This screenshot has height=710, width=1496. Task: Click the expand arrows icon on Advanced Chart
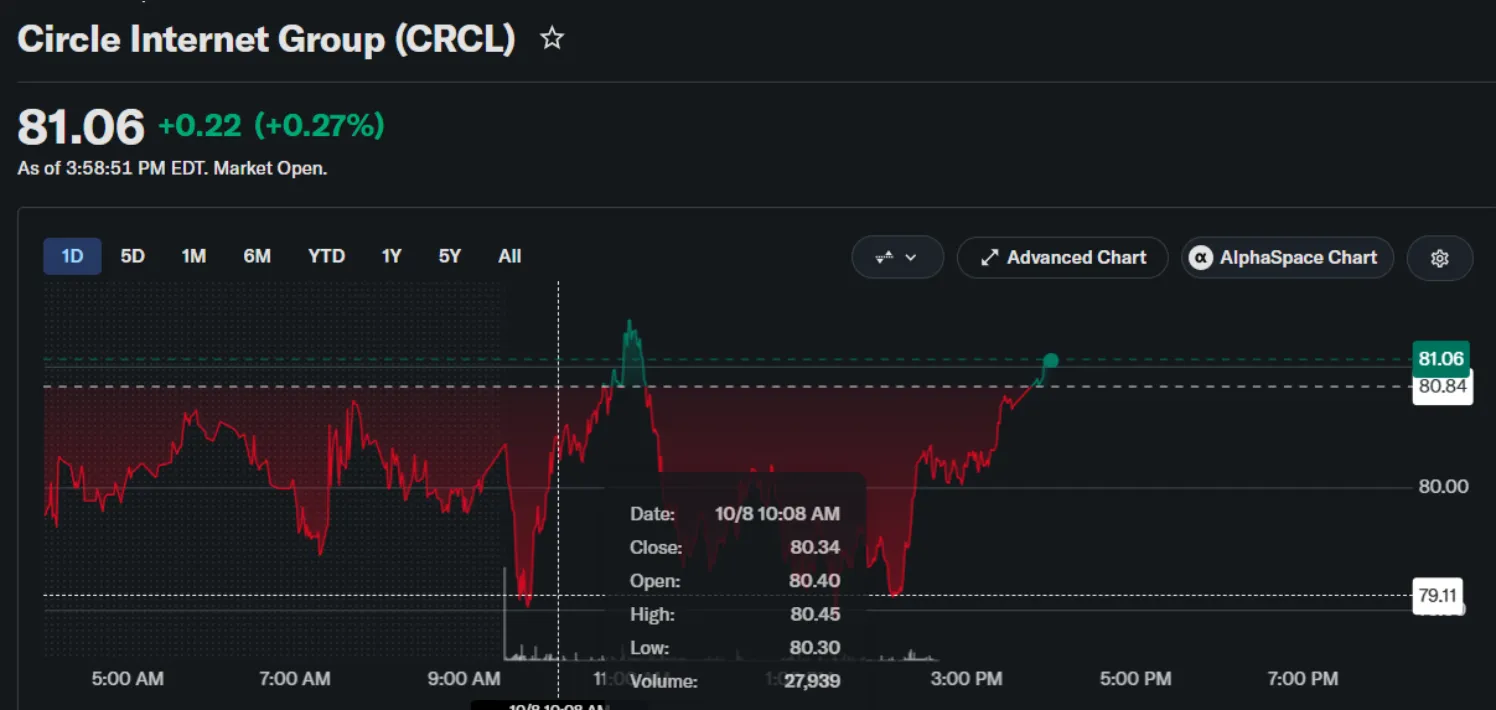[x=989, y=258]
